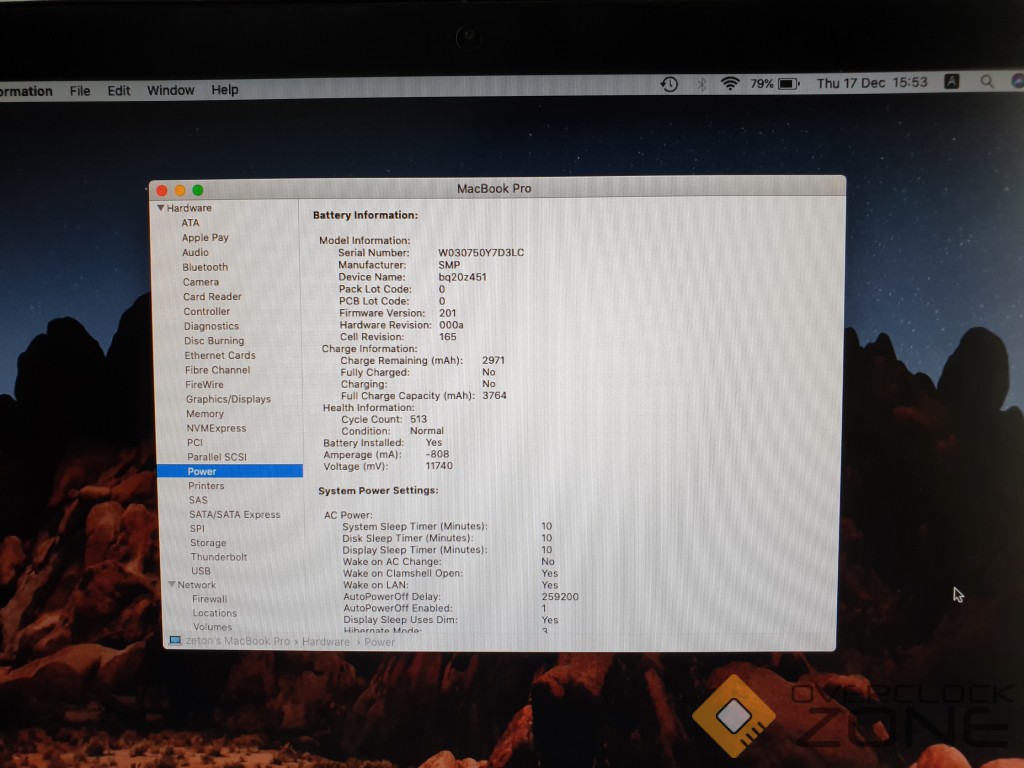
Task: Select SPI in the sidebar
Action: tap(197, 528)
